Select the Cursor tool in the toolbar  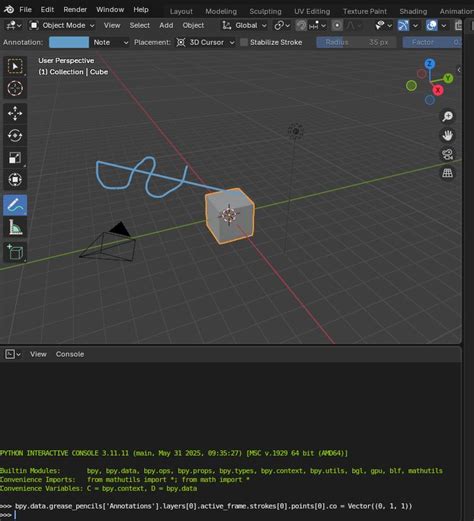pyautogui.click(x=15, y=88)
